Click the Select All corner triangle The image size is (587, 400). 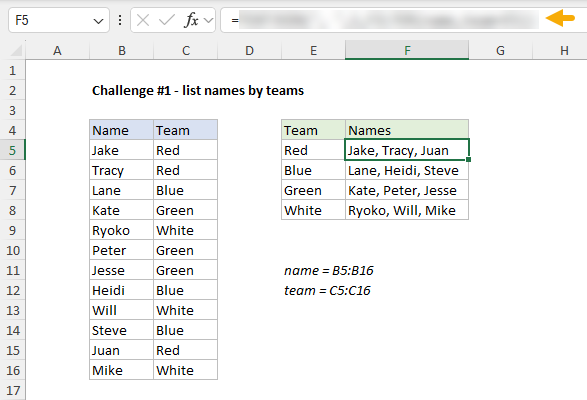coord(16,50)
